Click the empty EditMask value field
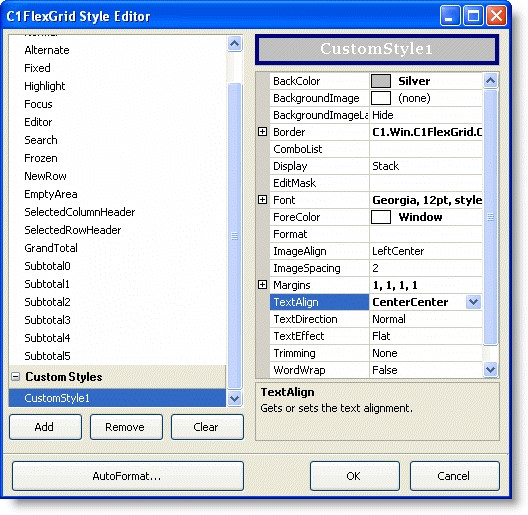 (426, 183)
